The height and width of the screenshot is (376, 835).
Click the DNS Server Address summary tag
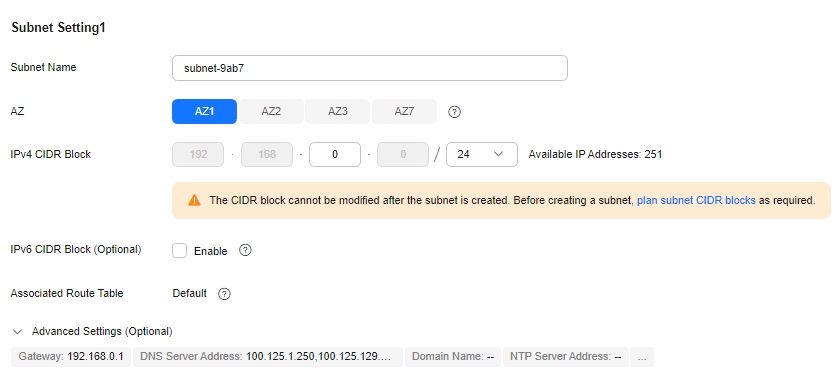click(x=268, y=357)
